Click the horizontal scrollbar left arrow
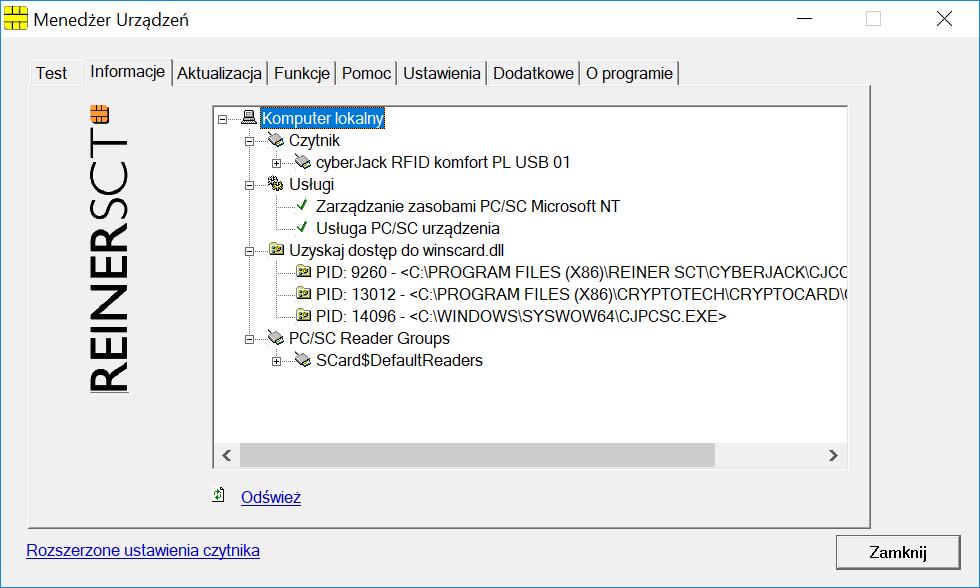The height and width of the screenshot is (588, 980). coord(227,456)
